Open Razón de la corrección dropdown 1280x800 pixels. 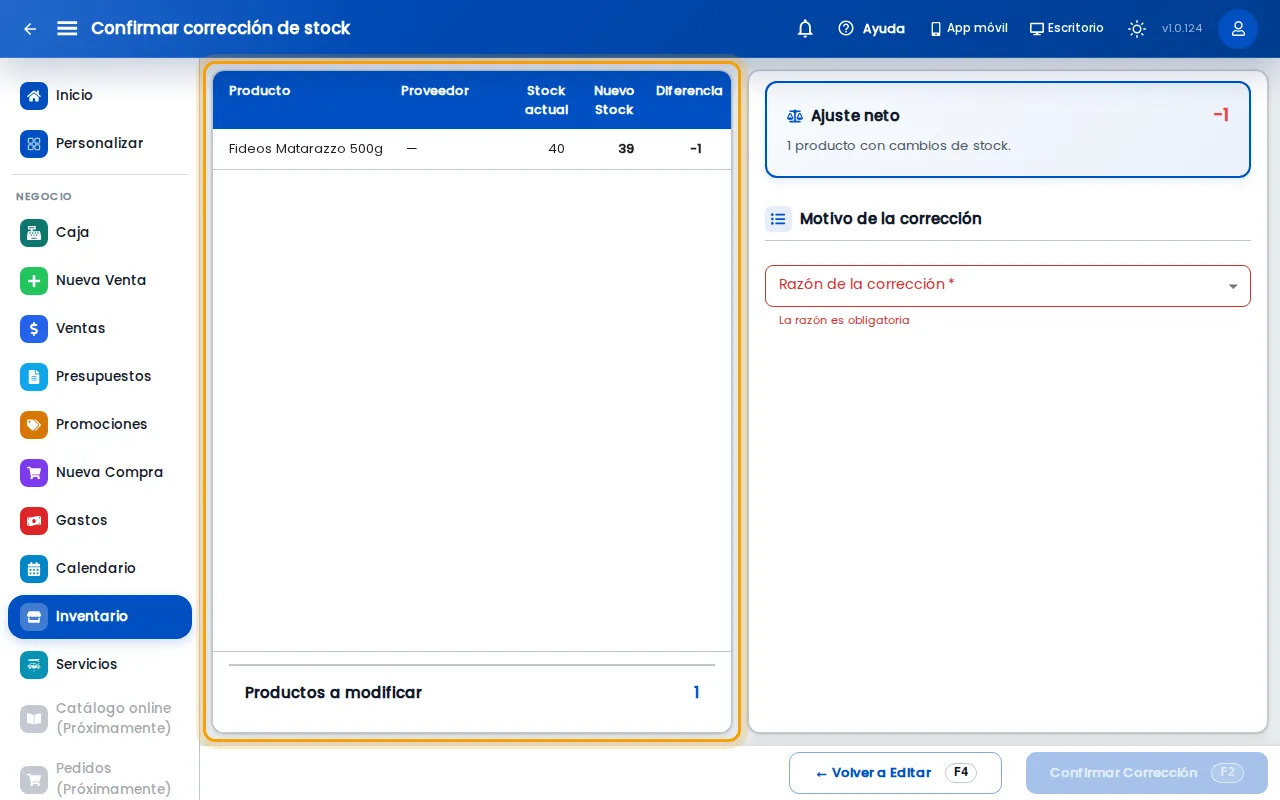[x=1008, y=286]
